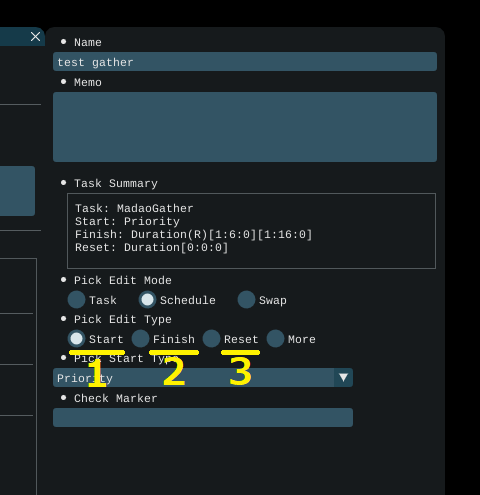The image size is (480, 495).
Task: Click the Pick Edit Type label
Action: (x=123, y=319)
